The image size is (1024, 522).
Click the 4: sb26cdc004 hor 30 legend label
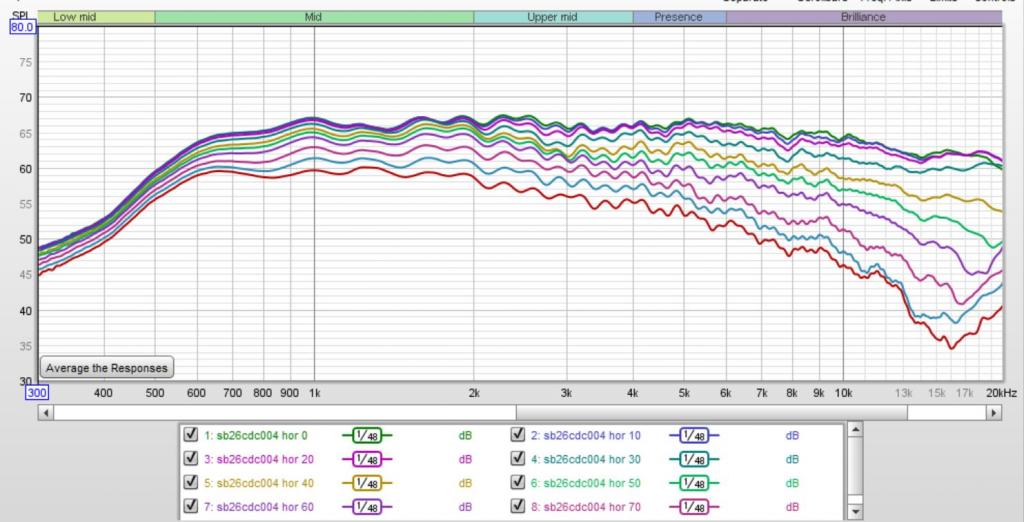586,459
